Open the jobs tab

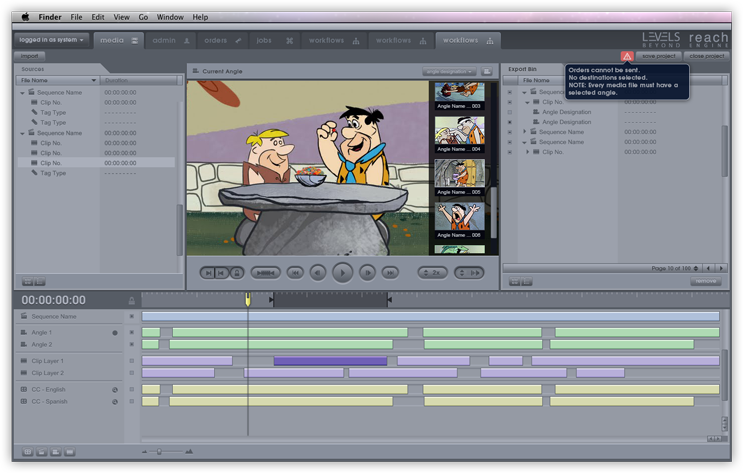[x=274, y=41]
